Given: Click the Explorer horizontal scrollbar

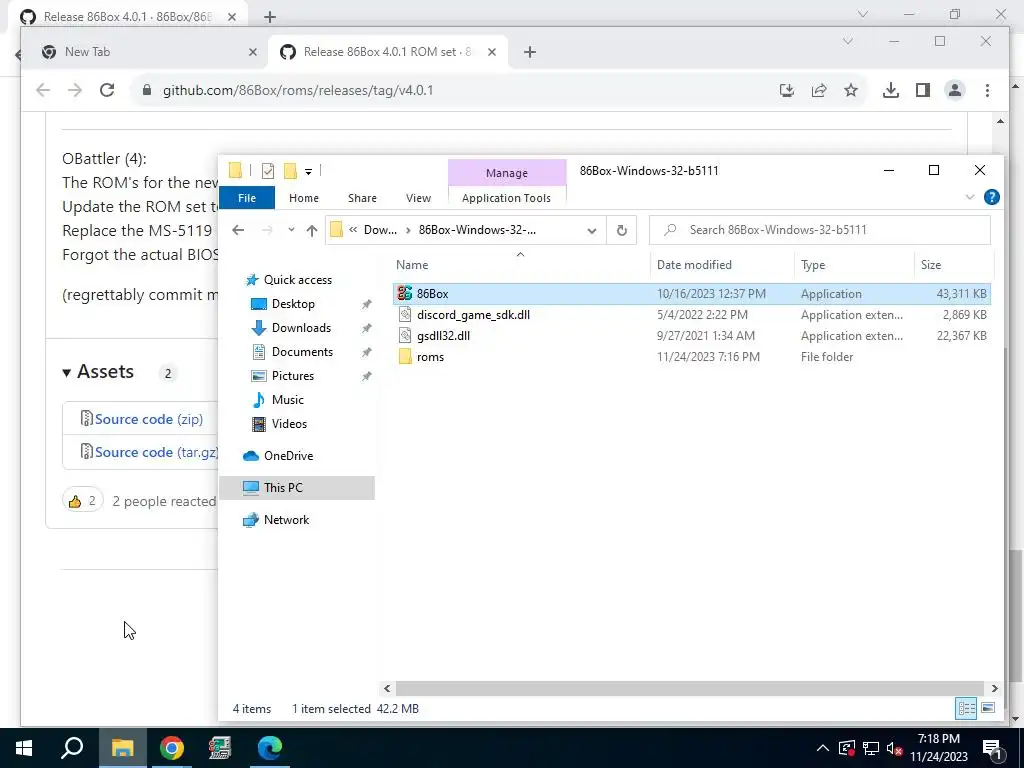Looking at the screenshot, I should pyautogui.click(x=690, y=688).
